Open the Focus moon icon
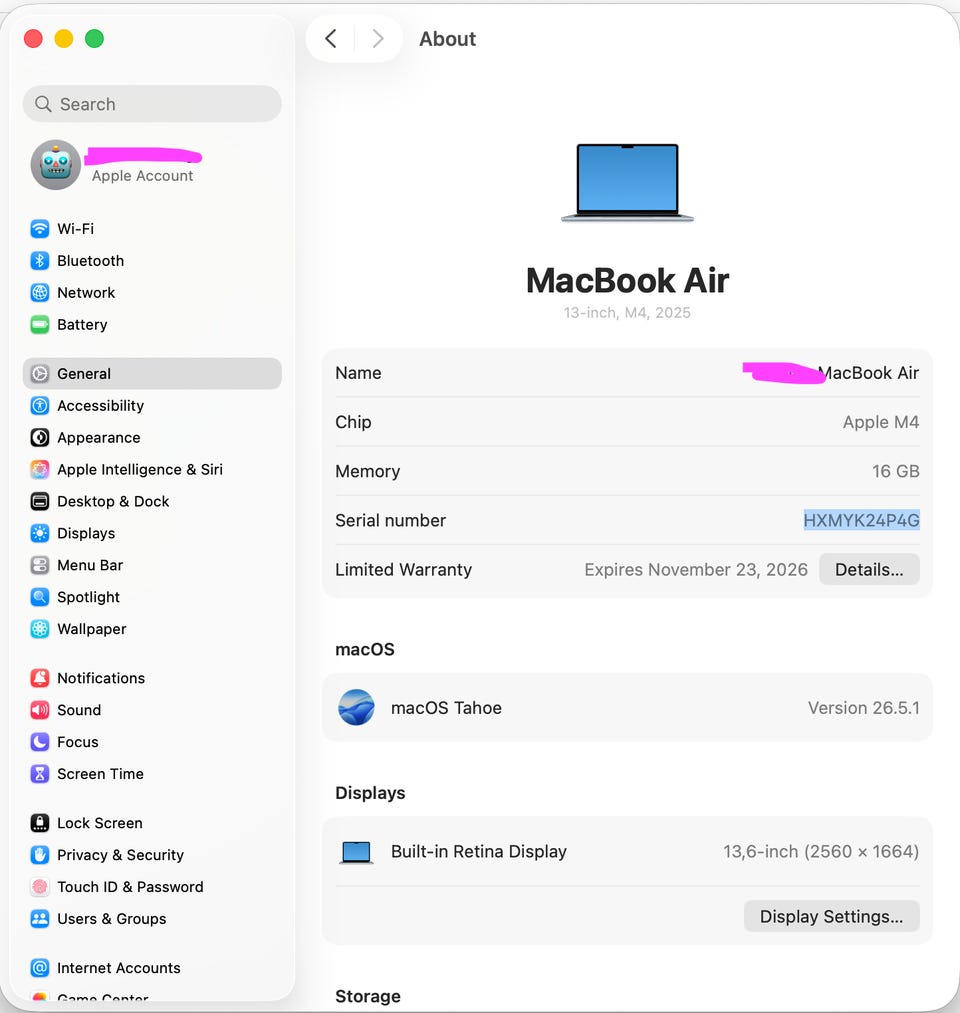Screen dimensions: 960x1013 tap(39, 742)
